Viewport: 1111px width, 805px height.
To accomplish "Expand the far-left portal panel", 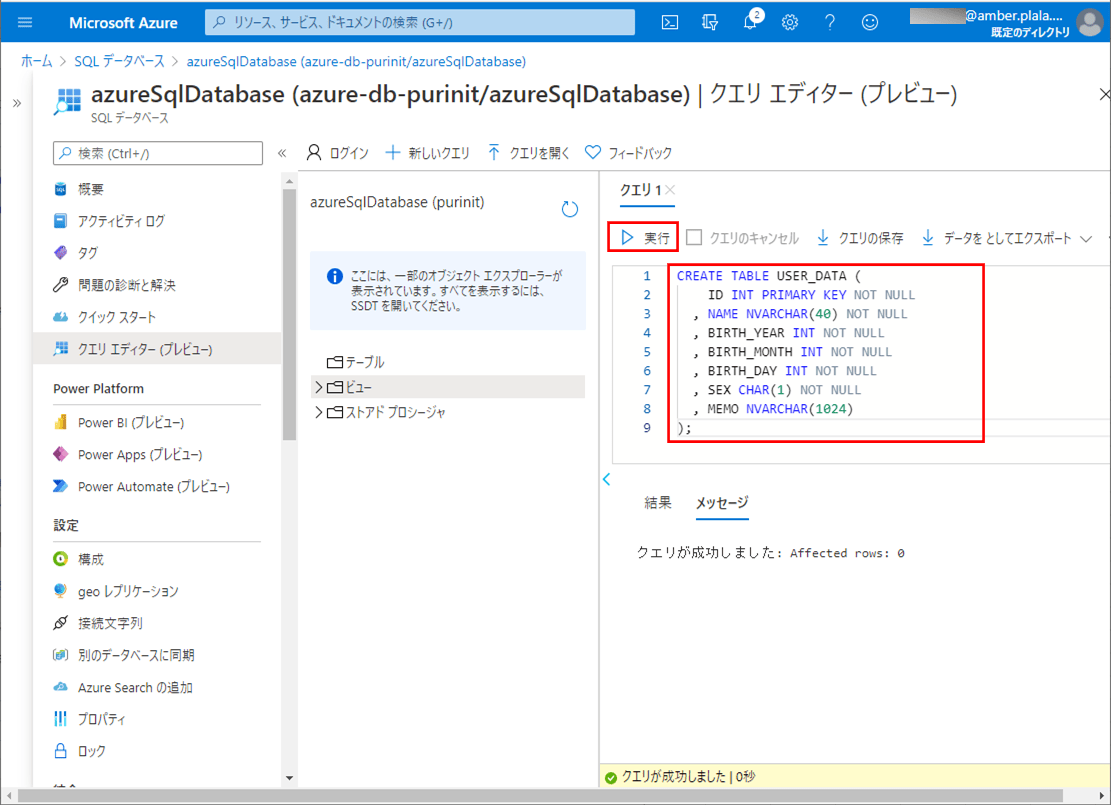I will (16, 103).
